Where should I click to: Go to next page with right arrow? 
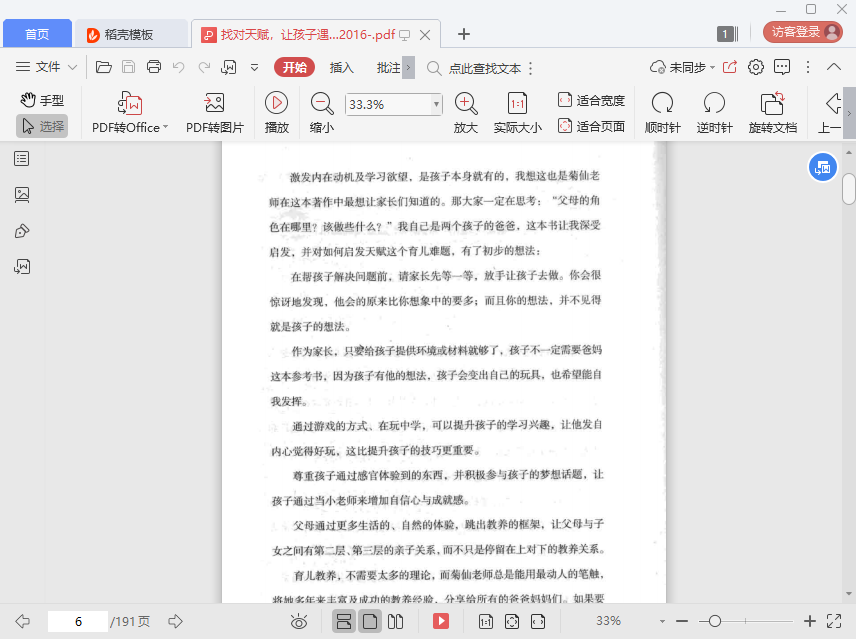(x=175, y=621)
